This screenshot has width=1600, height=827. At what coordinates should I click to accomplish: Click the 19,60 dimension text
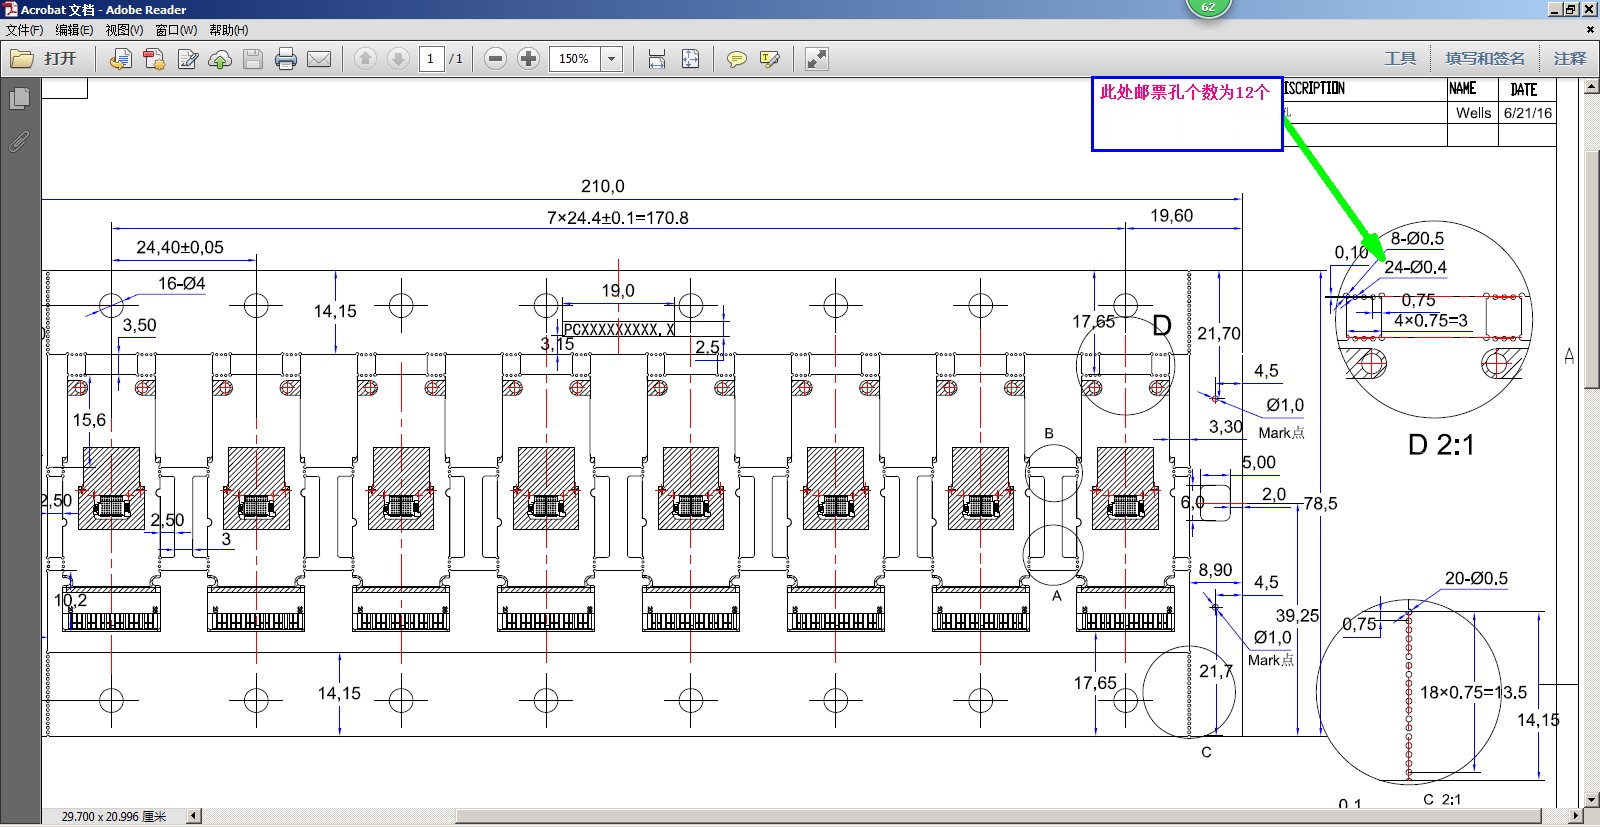1171,216
